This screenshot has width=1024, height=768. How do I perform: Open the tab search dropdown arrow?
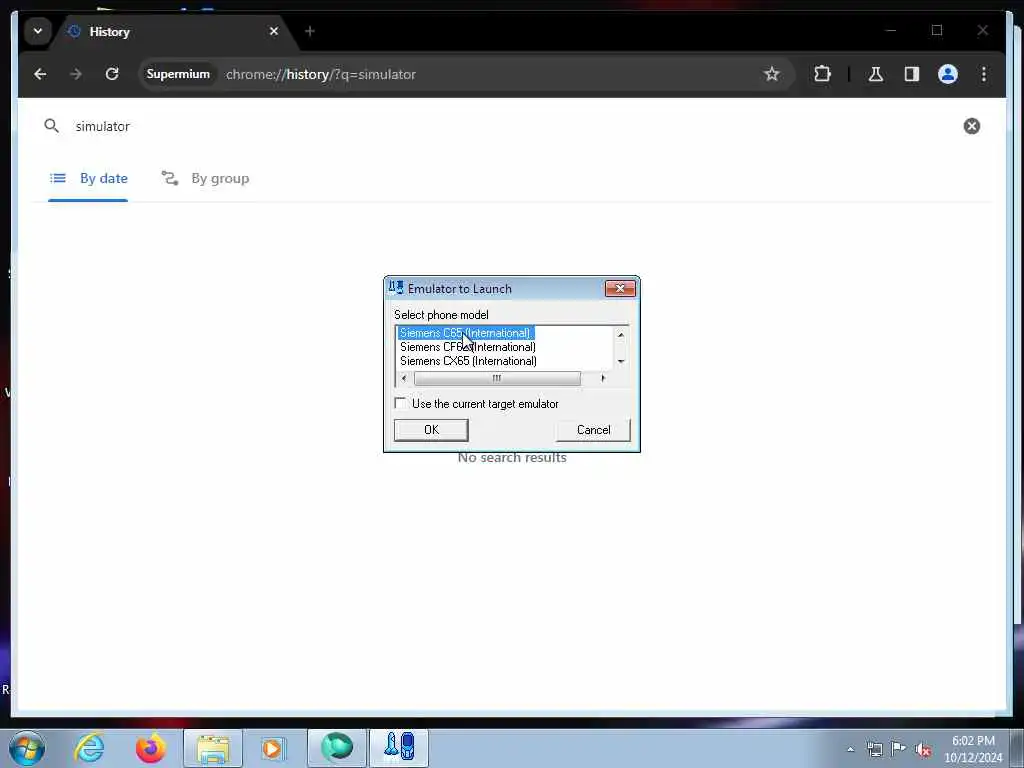tap(38, 31)
